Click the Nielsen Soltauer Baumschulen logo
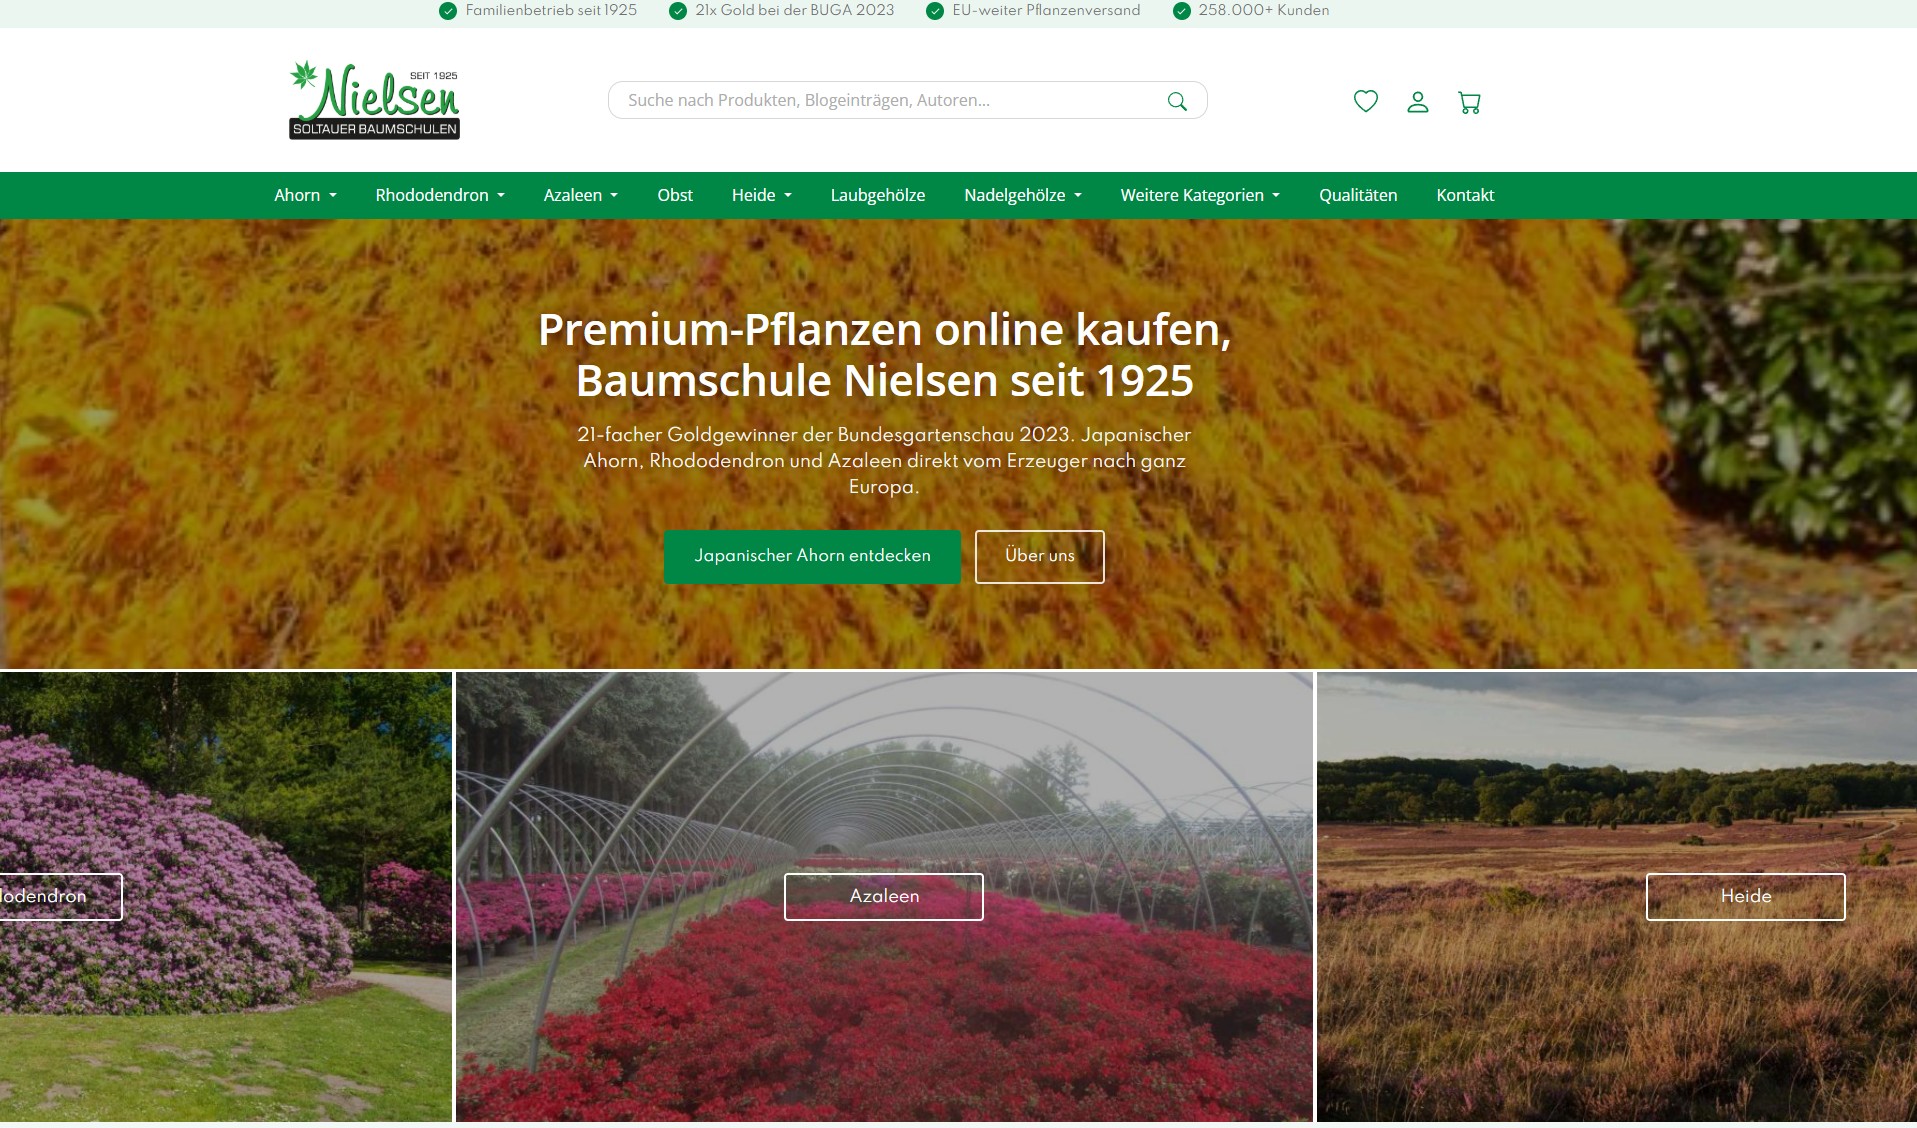The height and width of the screenshot is (1128, 1917). [375, 100]
